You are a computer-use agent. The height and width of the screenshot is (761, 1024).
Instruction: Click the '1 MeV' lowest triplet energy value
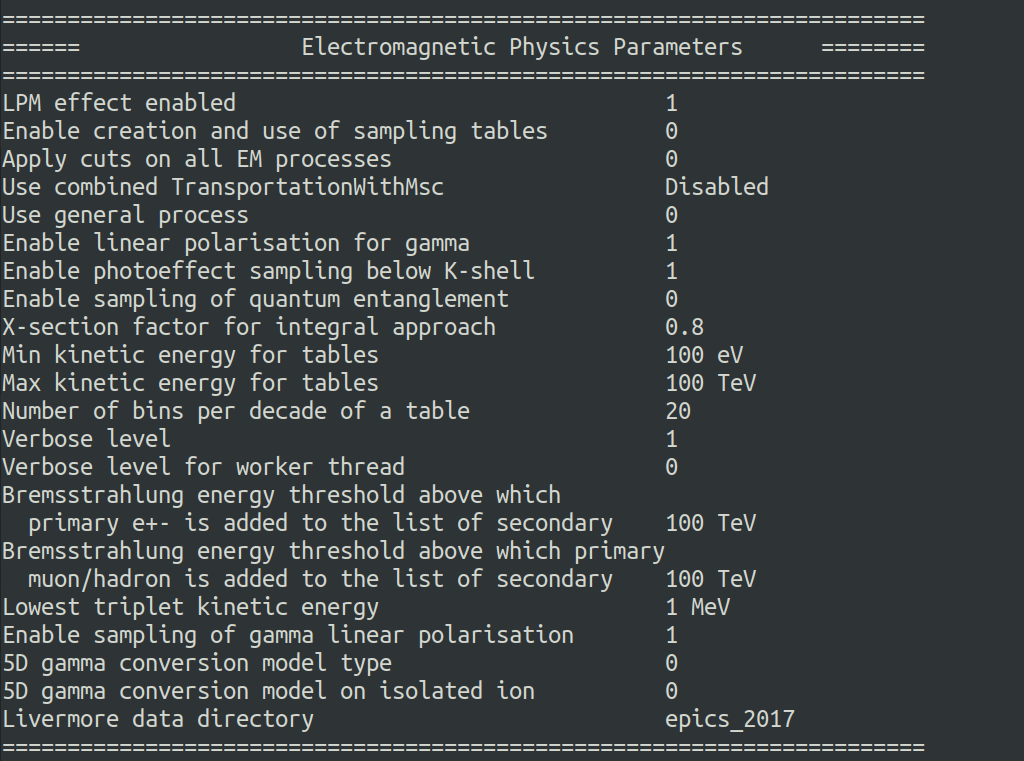tap(697, 607)
